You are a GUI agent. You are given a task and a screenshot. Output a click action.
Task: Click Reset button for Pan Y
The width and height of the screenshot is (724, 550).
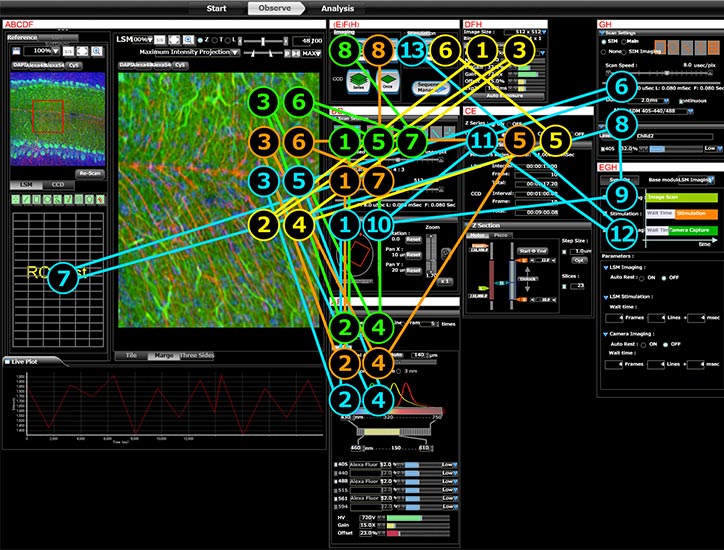pyautogui.click(x=413, y=270)
